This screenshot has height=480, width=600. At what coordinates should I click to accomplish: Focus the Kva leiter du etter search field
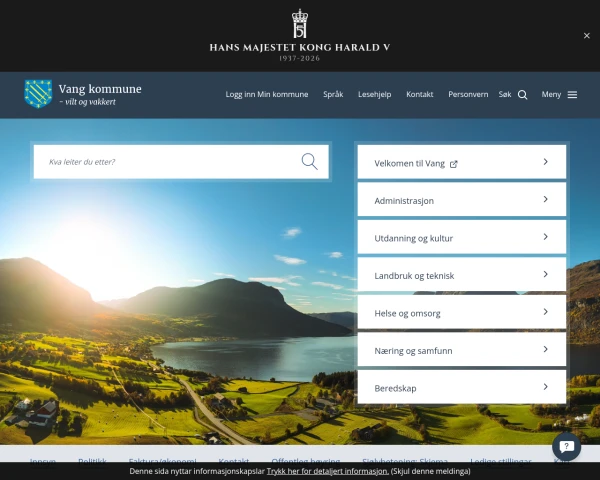click(x=181, y=162)
